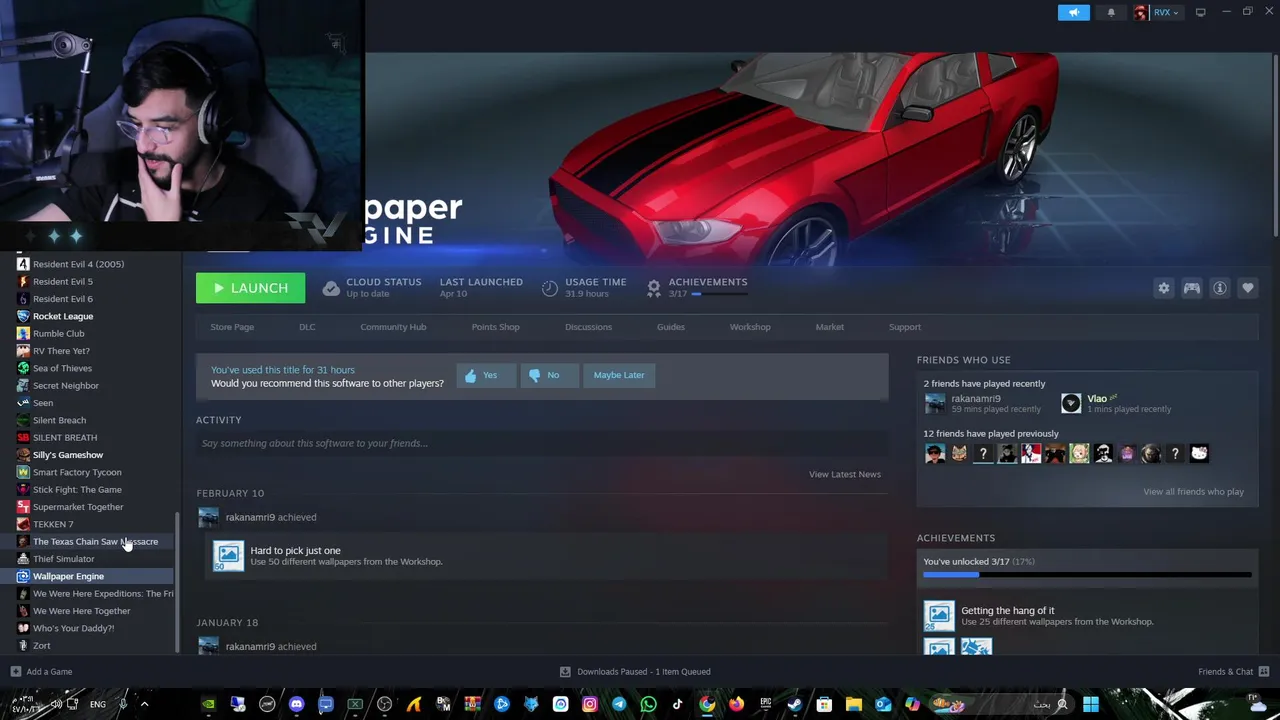Open the DLC tab
This screenshot has width=1280, height=720.
click(307, 327)
